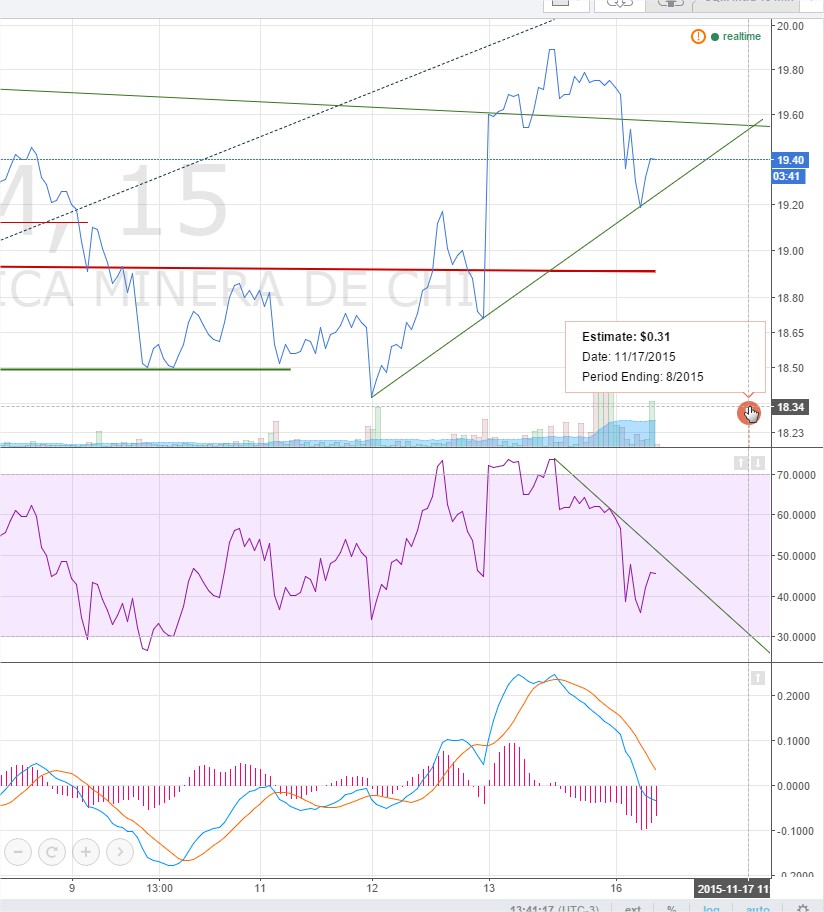The height and width of the screenshot is (912, 824).
Task: Click the earnings marker circle at 18.34
Action: pyautogui.click(x=748, y=413)
